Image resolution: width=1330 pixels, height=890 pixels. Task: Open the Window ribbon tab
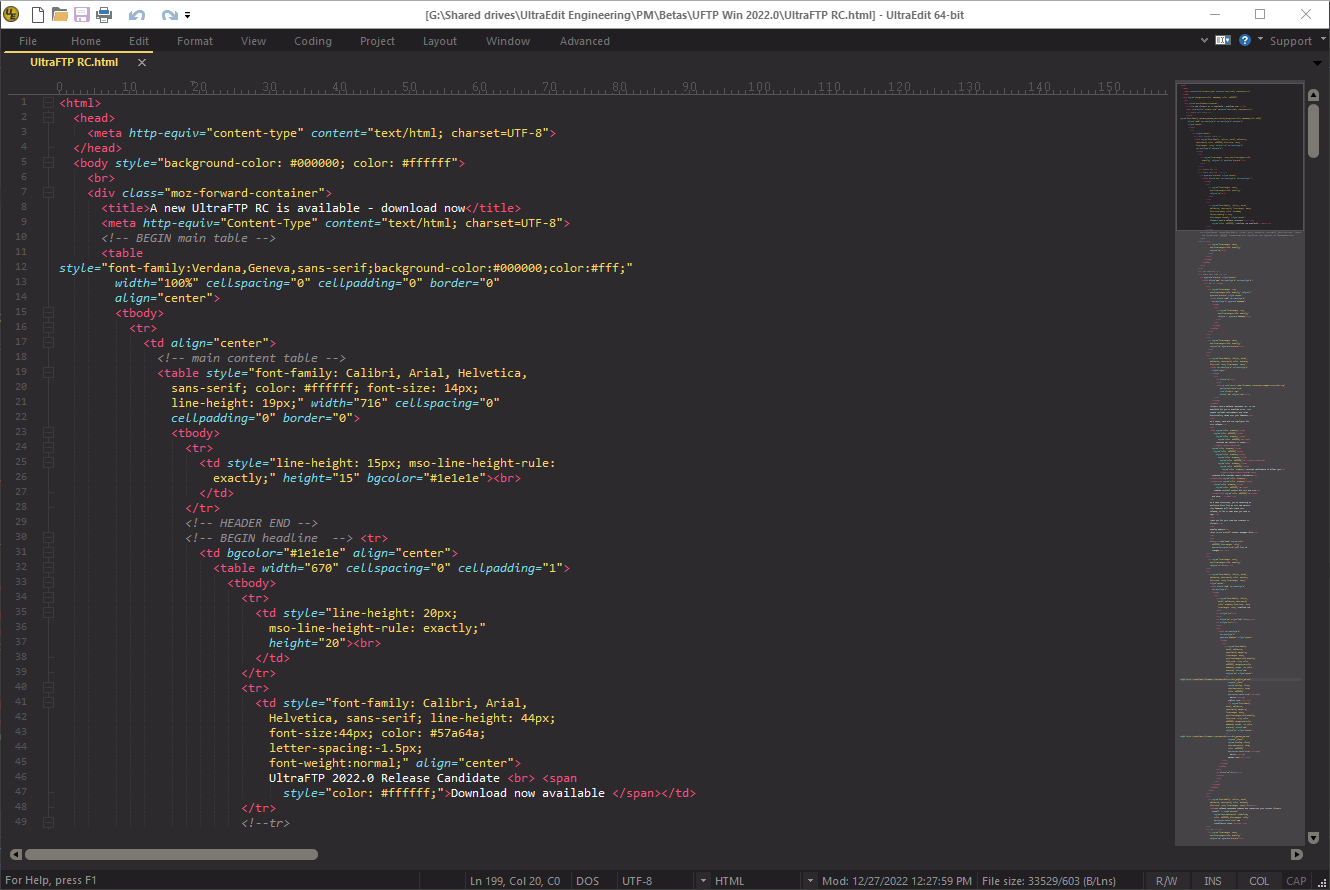click(508, 41)
